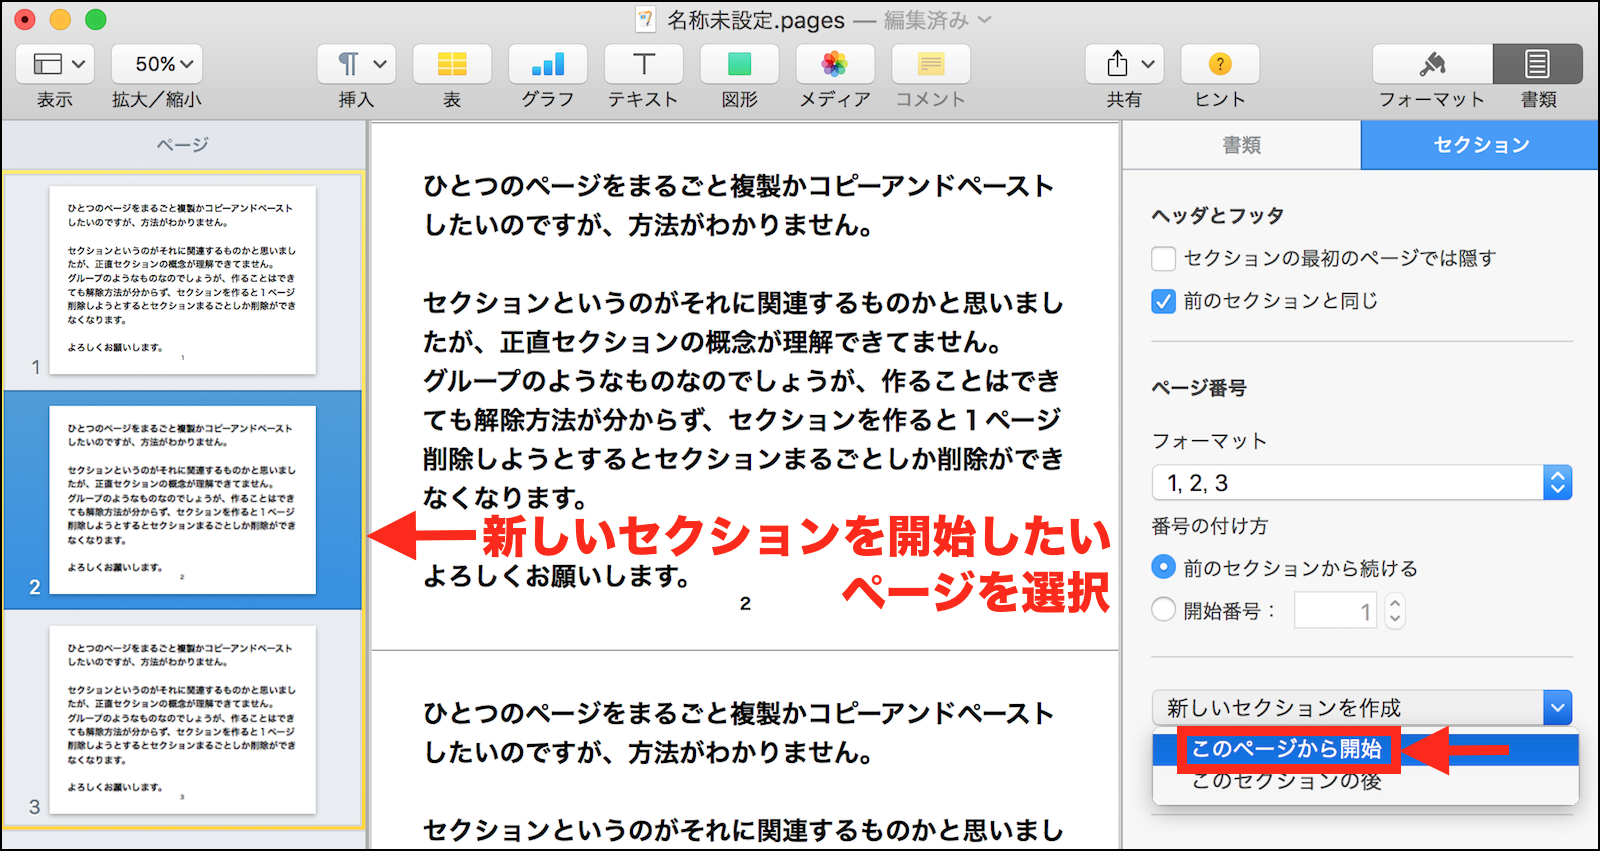1600x851 pixels.
Task: Select page 2 thumbnail in sidebar
Action: (x=183, y=500)
